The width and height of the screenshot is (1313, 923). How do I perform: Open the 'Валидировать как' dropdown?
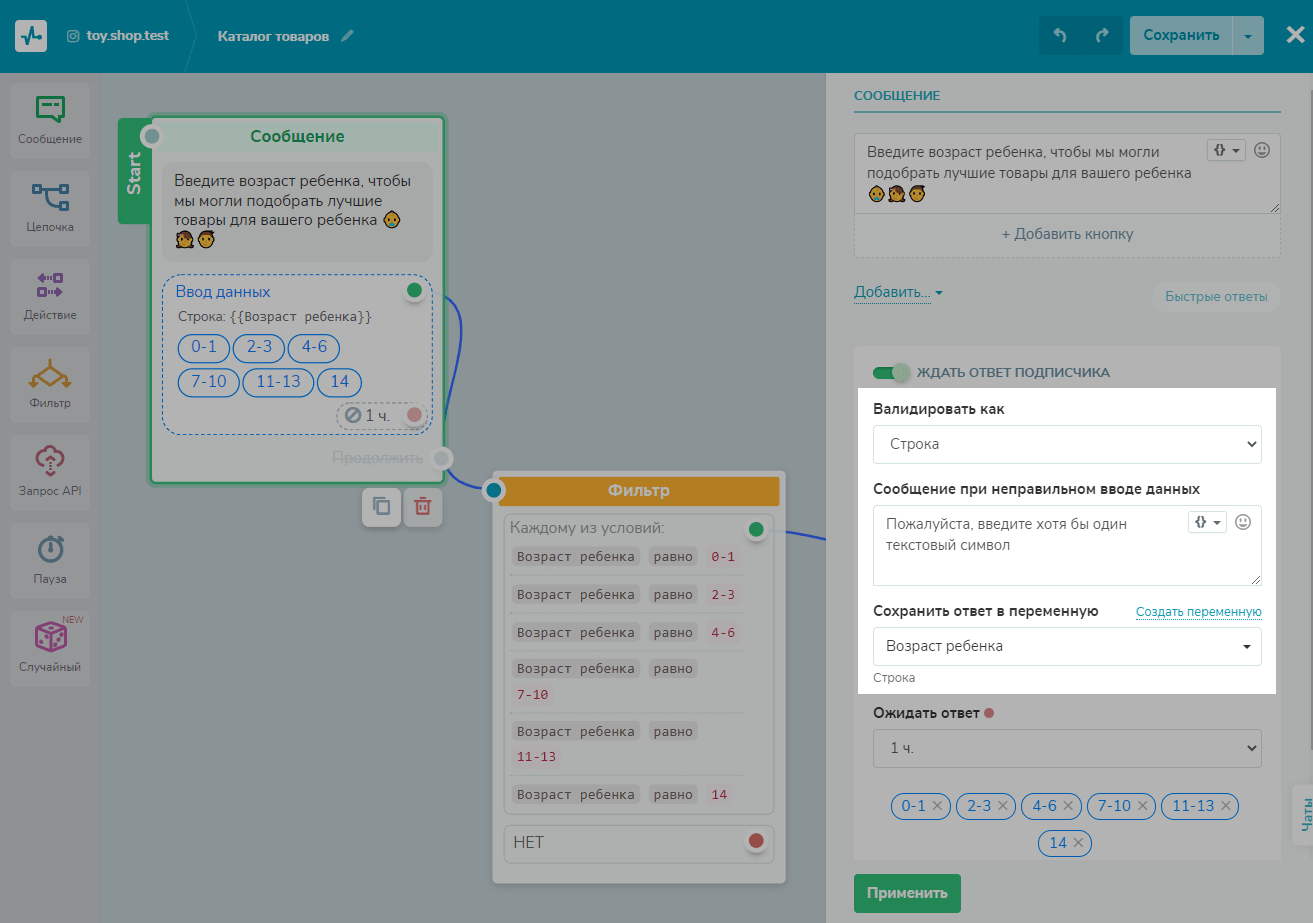click(x=1067, y=444)
